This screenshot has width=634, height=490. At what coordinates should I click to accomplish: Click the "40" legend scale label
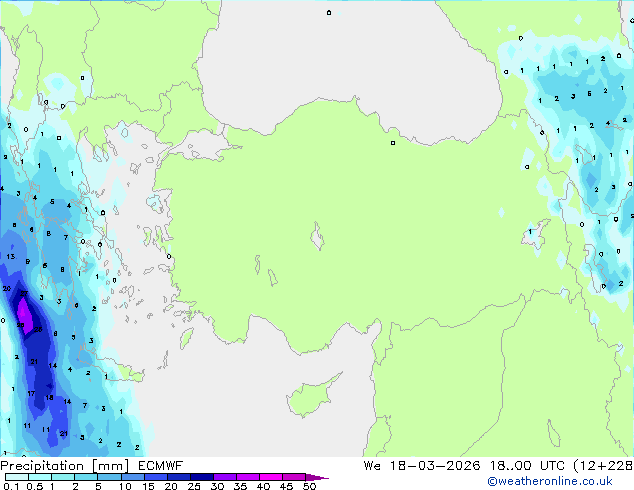click(x=263, y=486)
